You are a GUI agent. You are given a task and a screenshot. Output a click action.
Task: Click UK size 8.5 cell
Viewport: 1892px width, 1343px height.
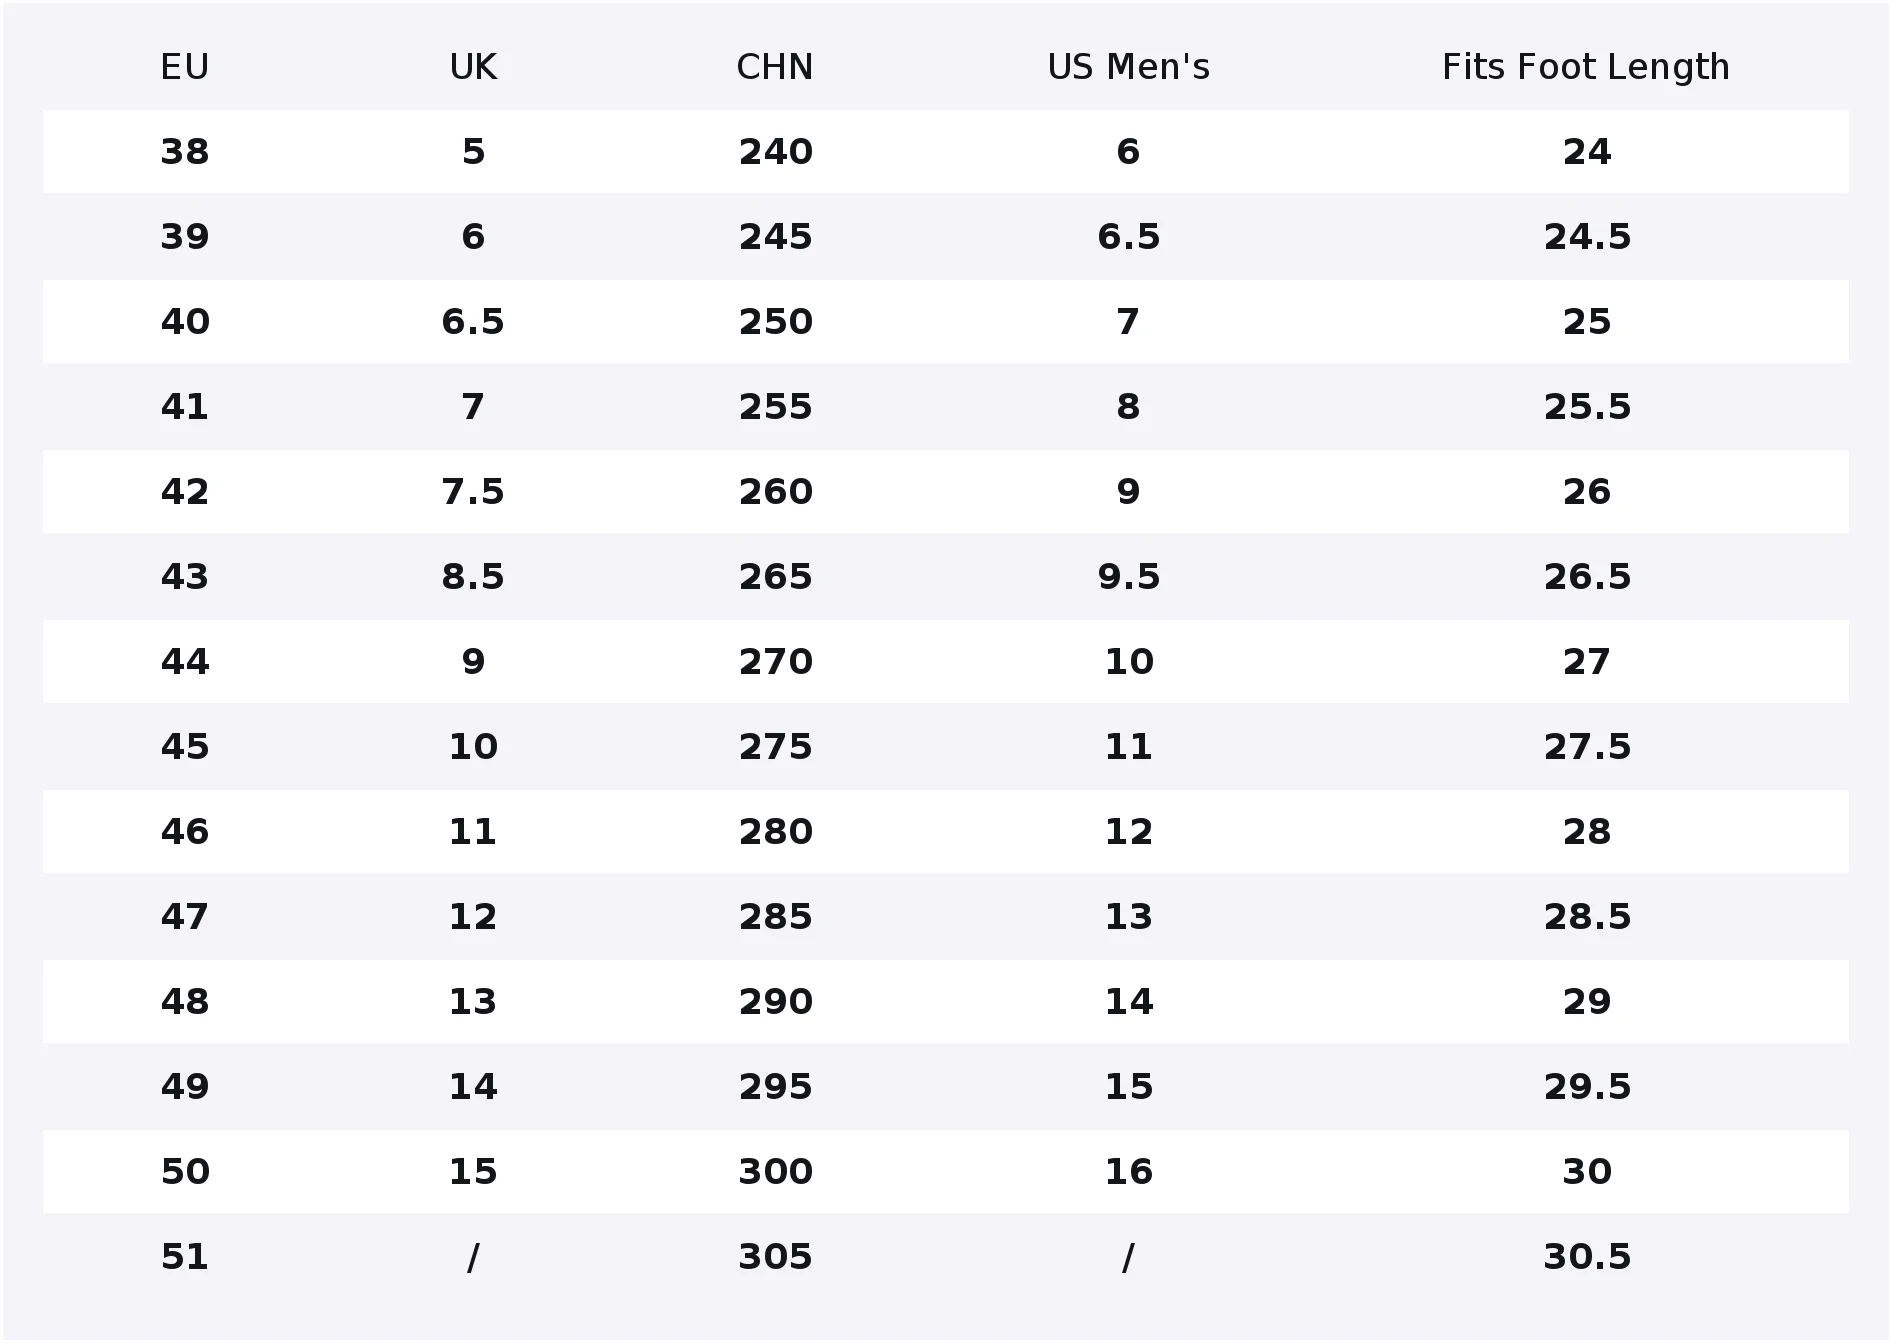(x=473, y=577)
